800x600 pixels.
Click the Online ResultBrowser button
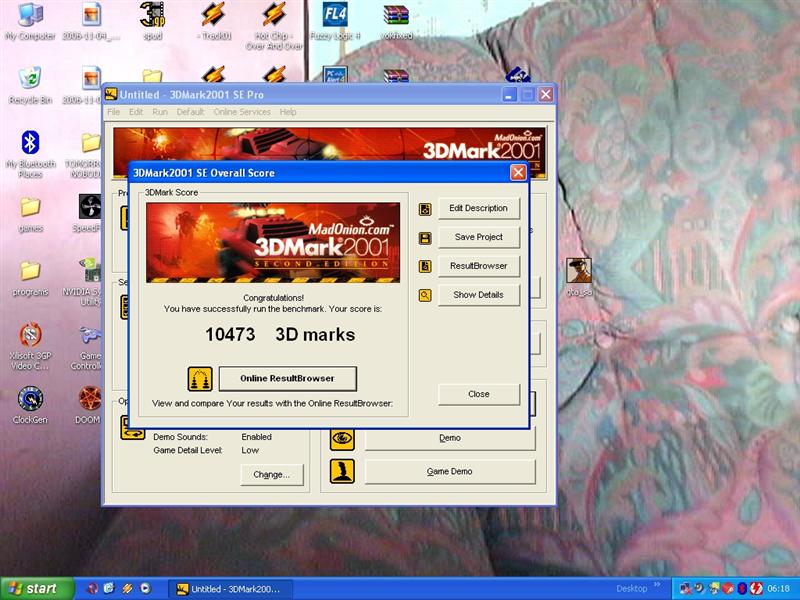point(287,379)
